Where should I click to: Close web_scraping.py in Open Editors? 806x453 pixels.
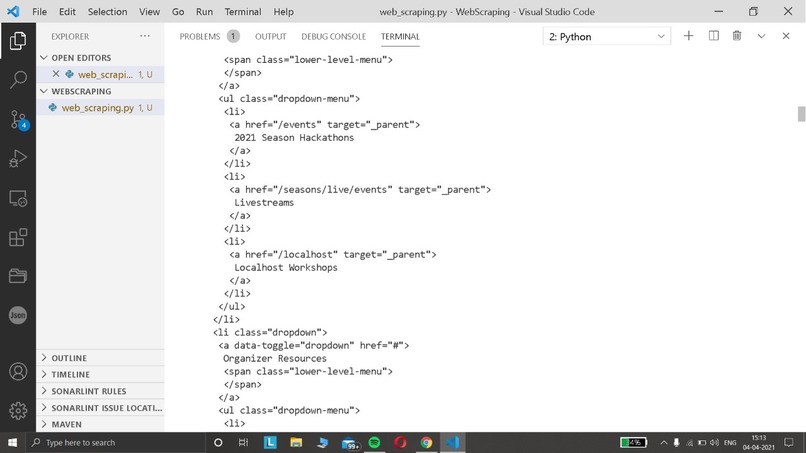pyautogui.click(x=56, y=74)
